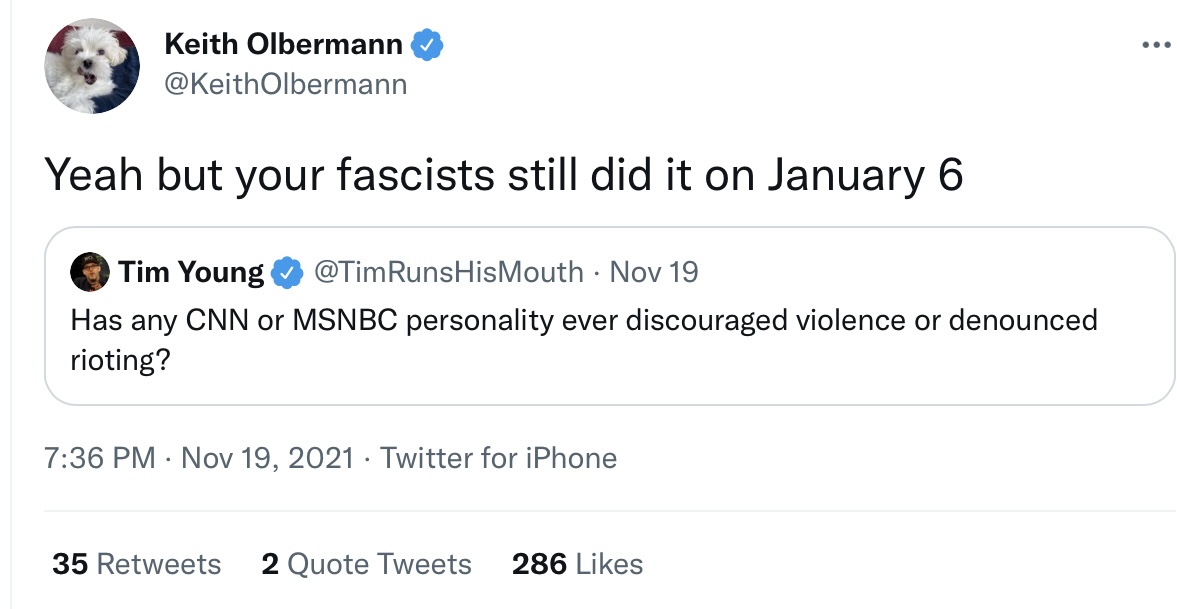Click the verified badge beside Keith Olbermann
This screenshot has height=609, width=1177.
click(x=427, y=45)
